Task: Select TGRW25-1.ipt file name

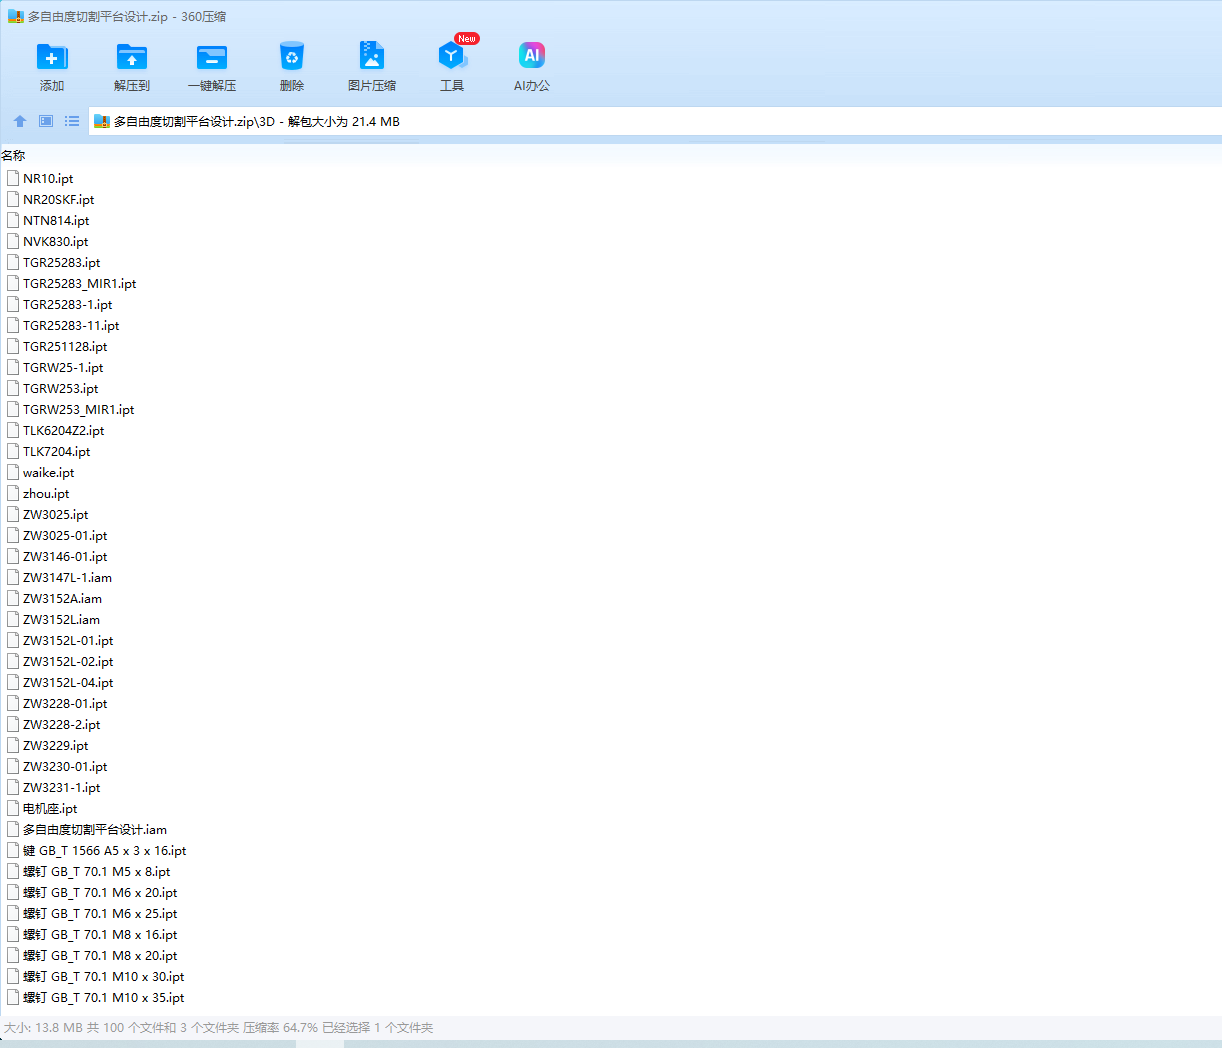Action: (63, 367)
